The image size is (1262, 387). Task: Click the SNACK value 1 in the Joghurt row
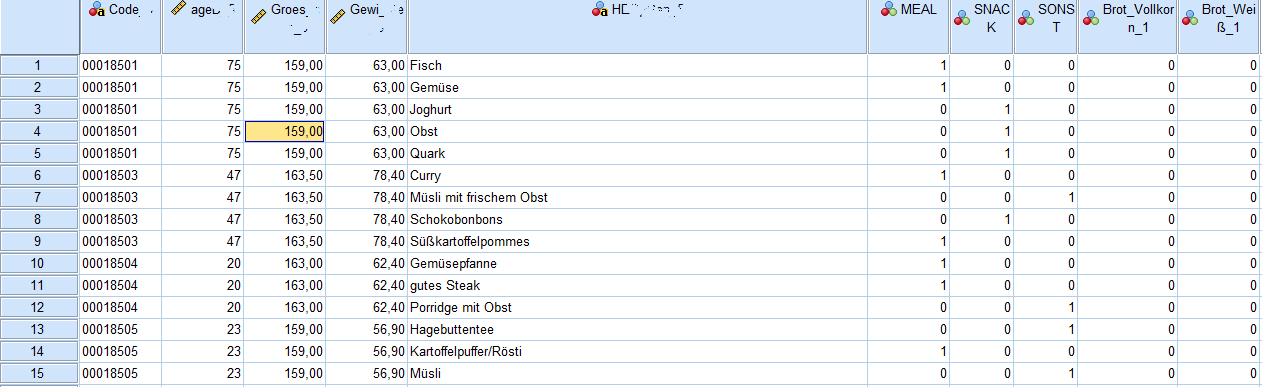[x=981, y=110]
